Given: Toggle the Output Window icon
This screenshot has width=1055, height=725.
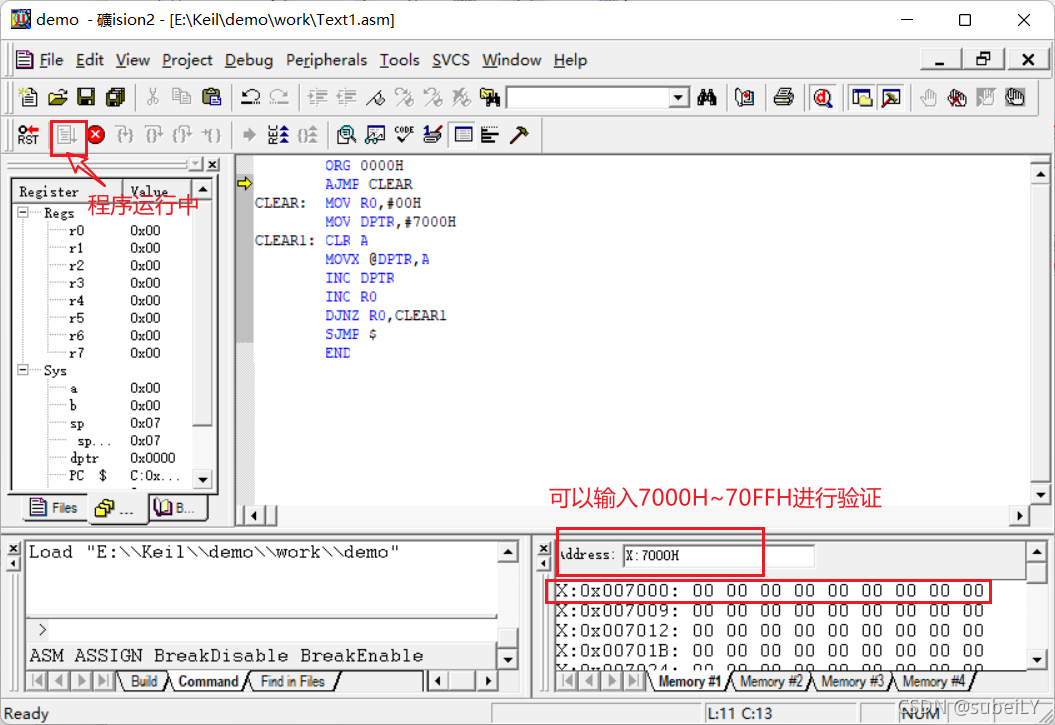Looking at the screenshot, I should [891, 98].
